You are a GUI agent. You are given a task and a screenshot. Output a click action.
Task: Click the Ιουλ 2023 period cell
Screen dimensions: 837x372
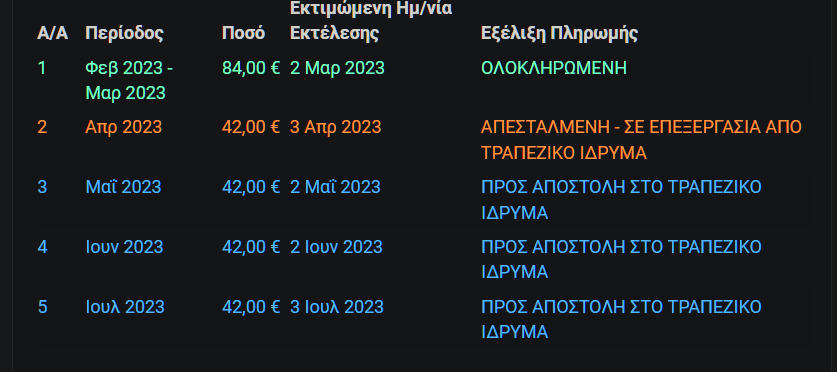(125, 307)
